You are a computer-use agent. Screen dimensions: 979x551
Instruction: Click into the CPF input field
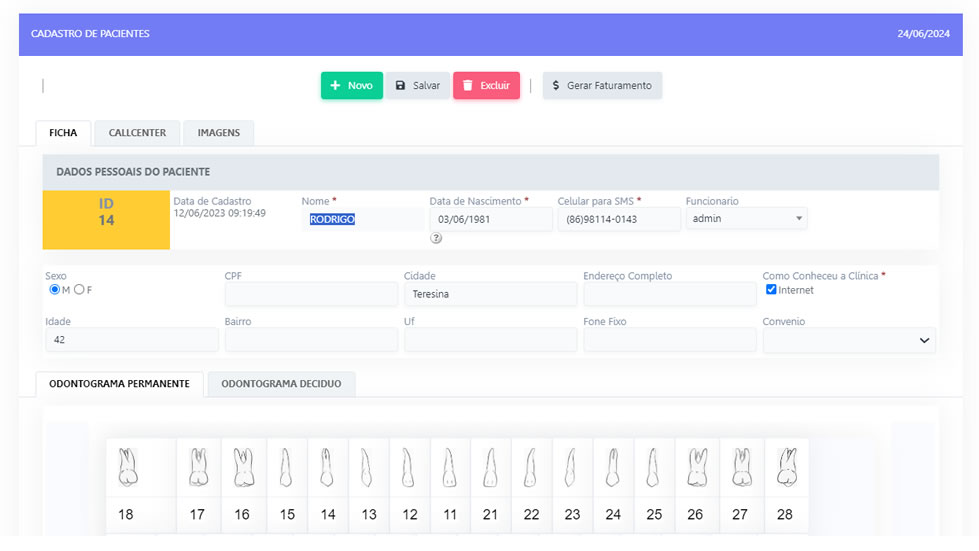(x=311, y=294)
